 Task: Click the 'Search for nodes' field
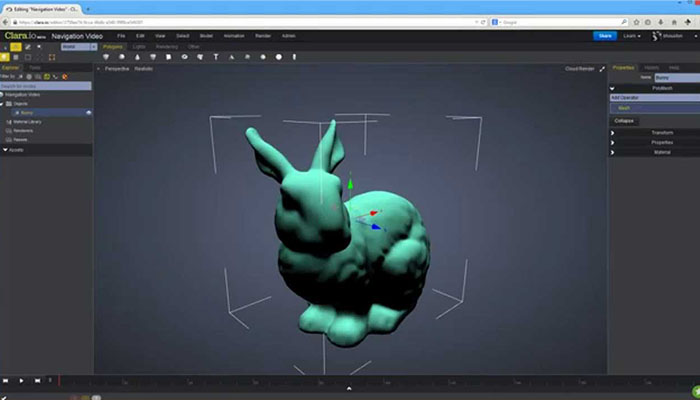[46, 86]
